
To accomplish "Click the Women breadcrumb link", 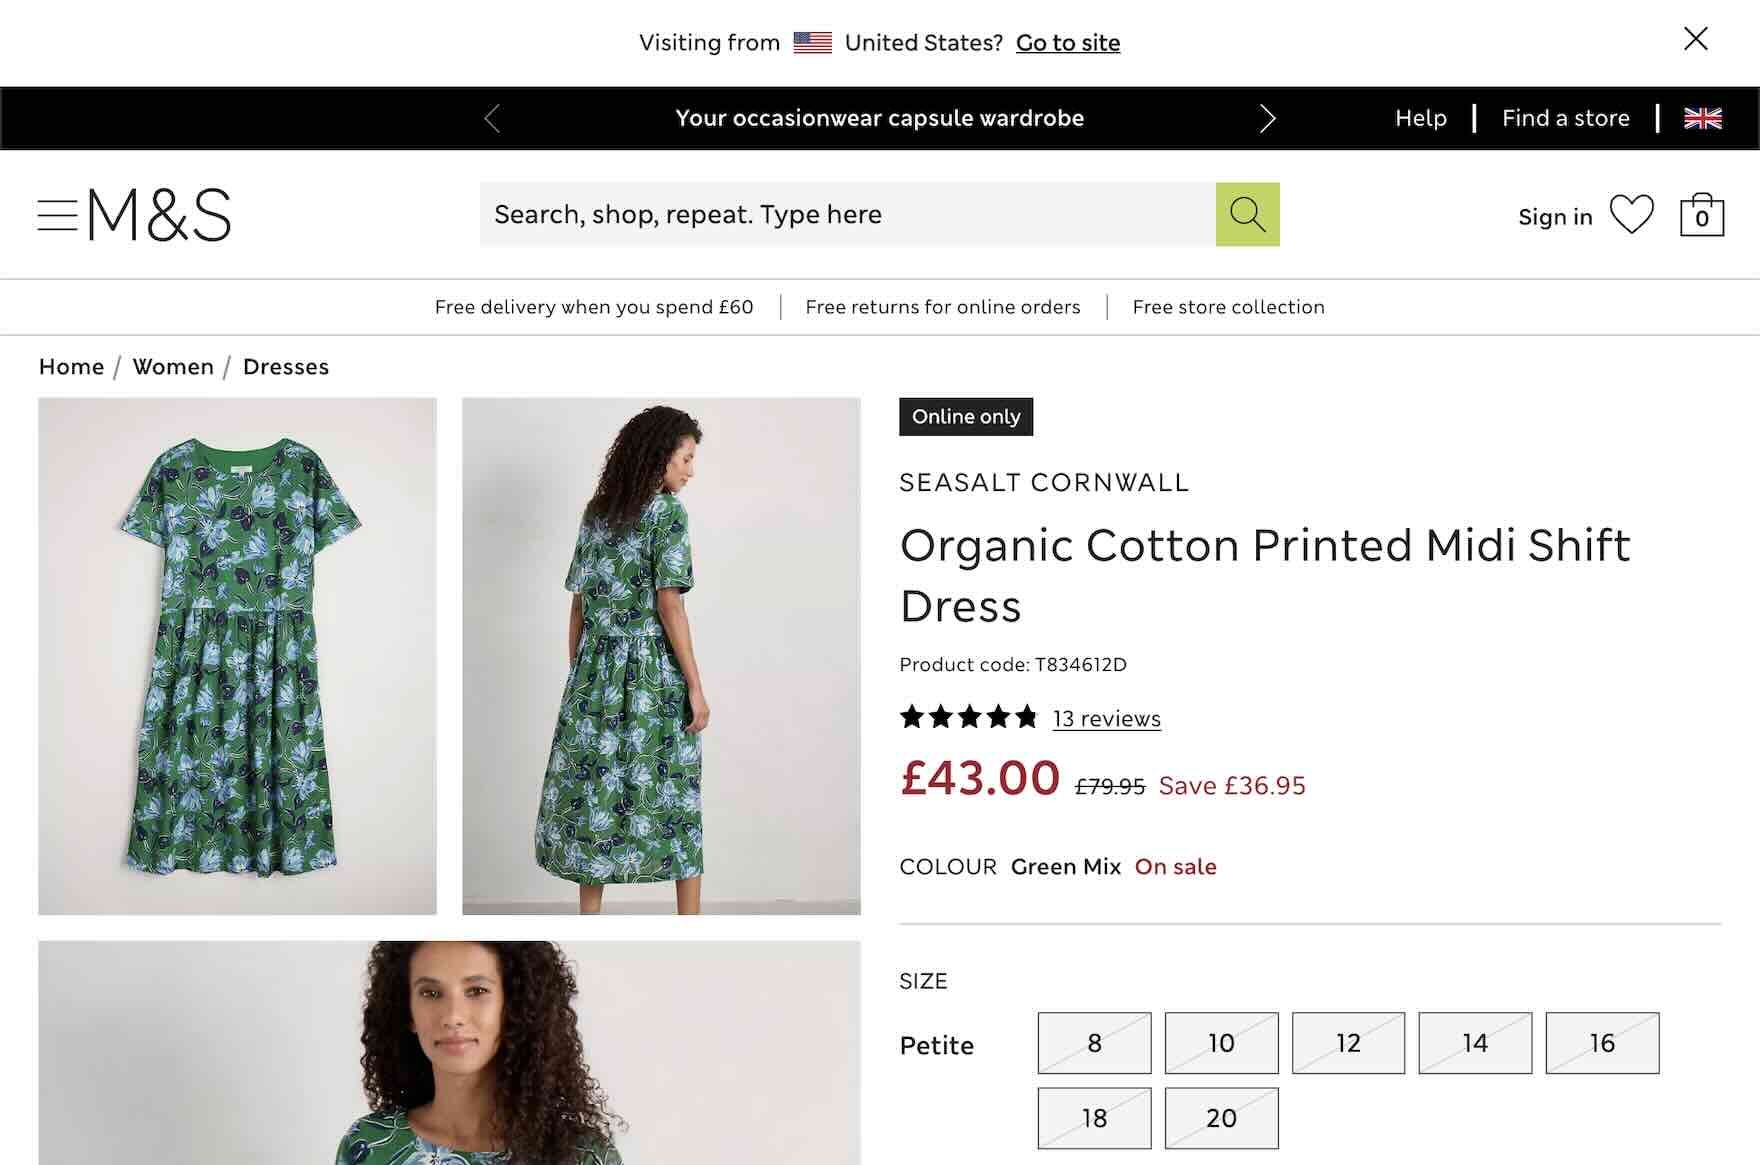I will (x=173, y=367).
